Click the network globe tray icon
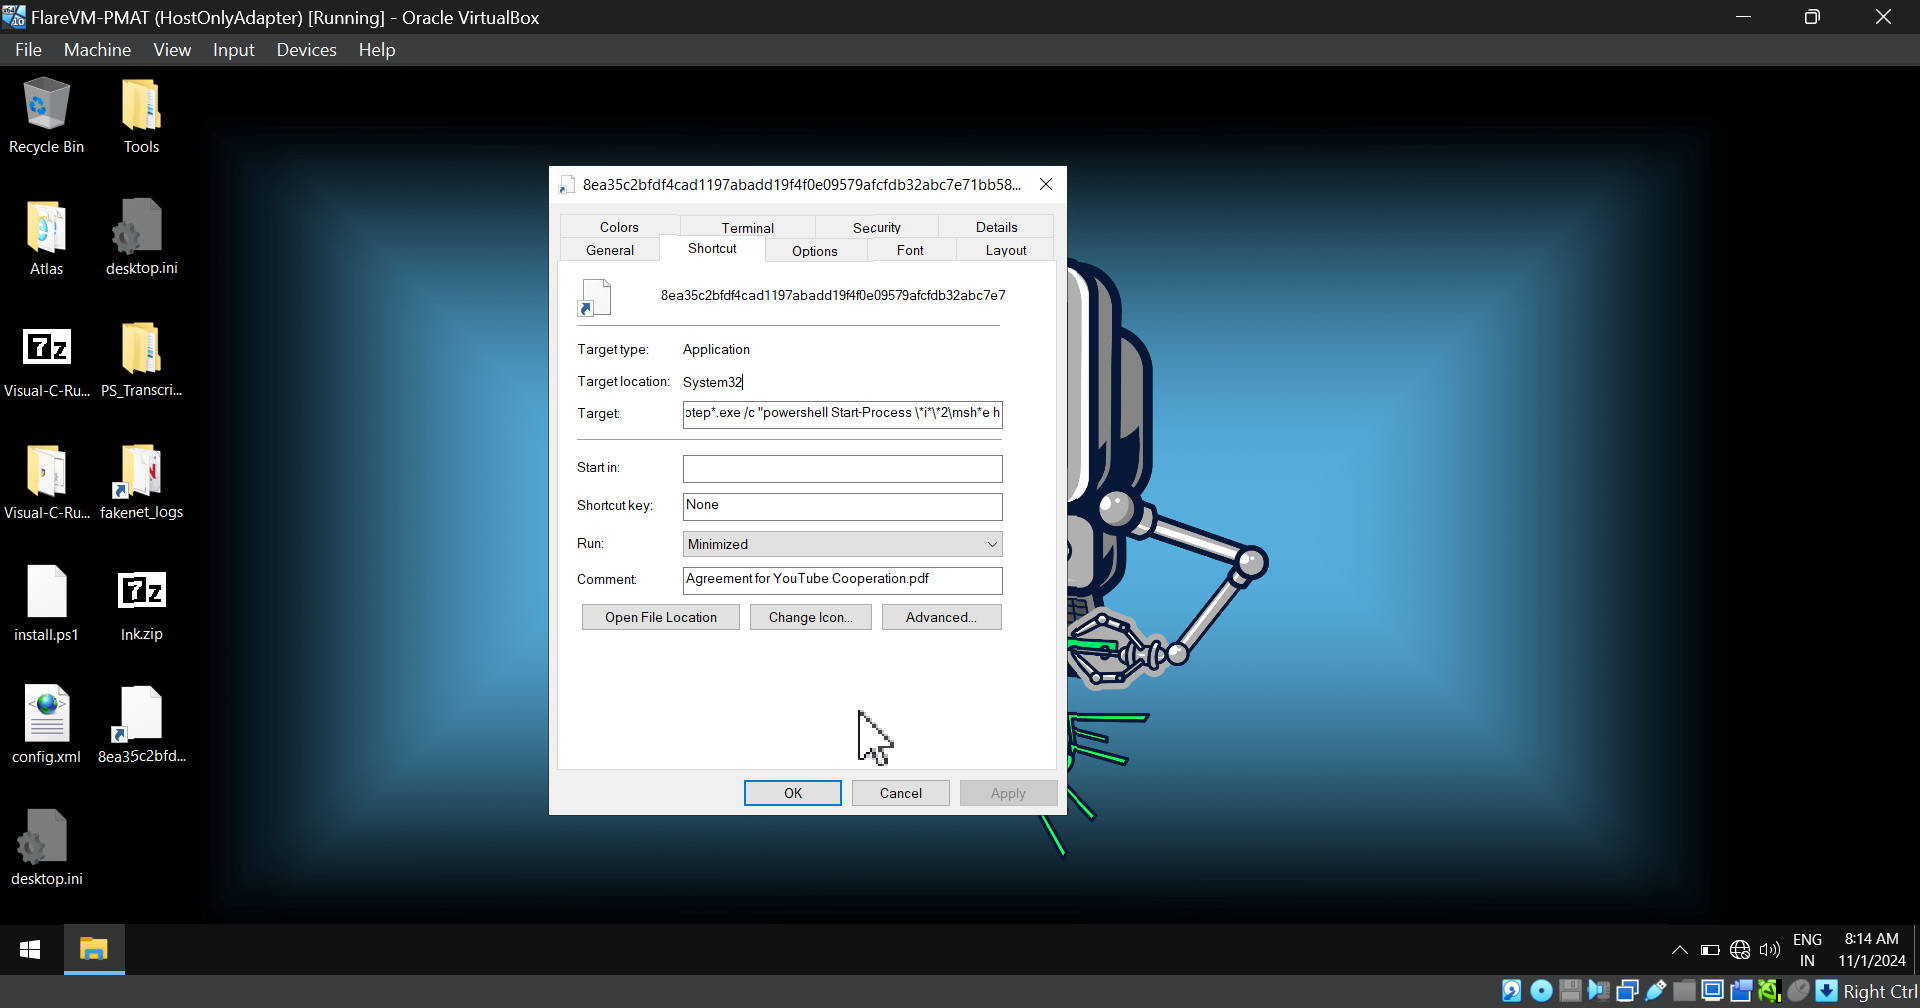 click(x=1740, y=950)
